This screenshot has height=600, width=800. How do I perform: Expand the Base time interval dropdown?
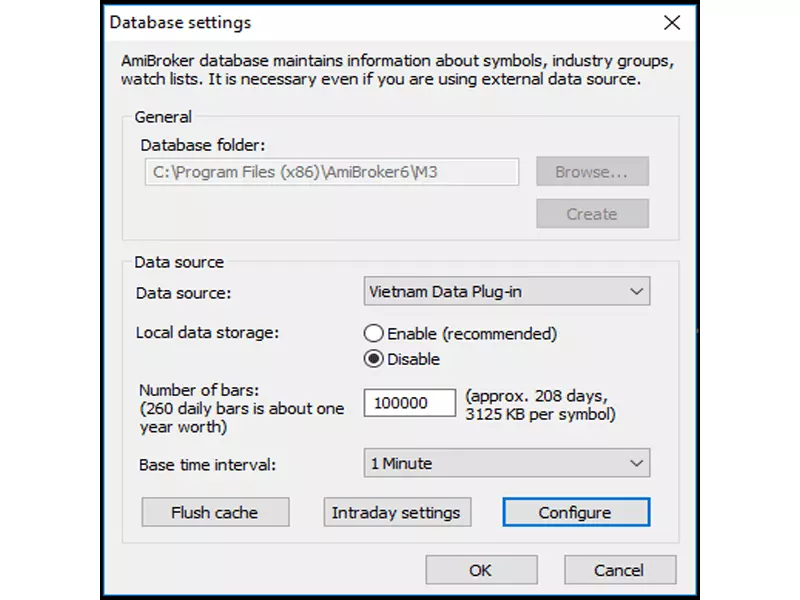click(507, 463)
